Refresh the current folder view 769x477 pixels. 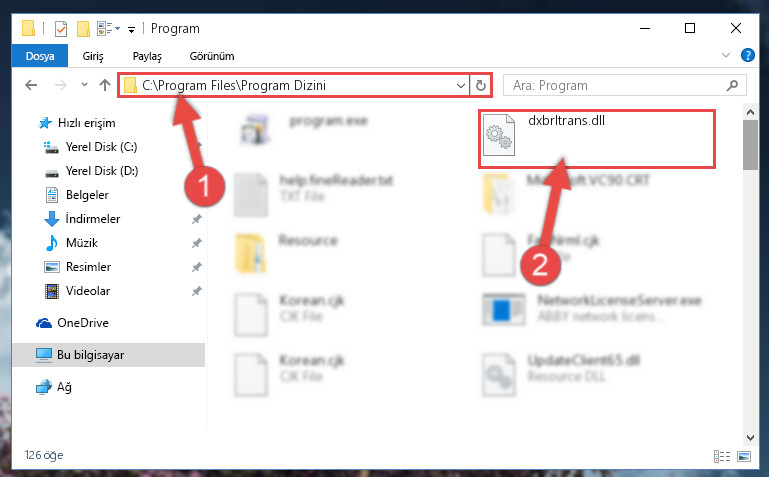pos(481,85)
